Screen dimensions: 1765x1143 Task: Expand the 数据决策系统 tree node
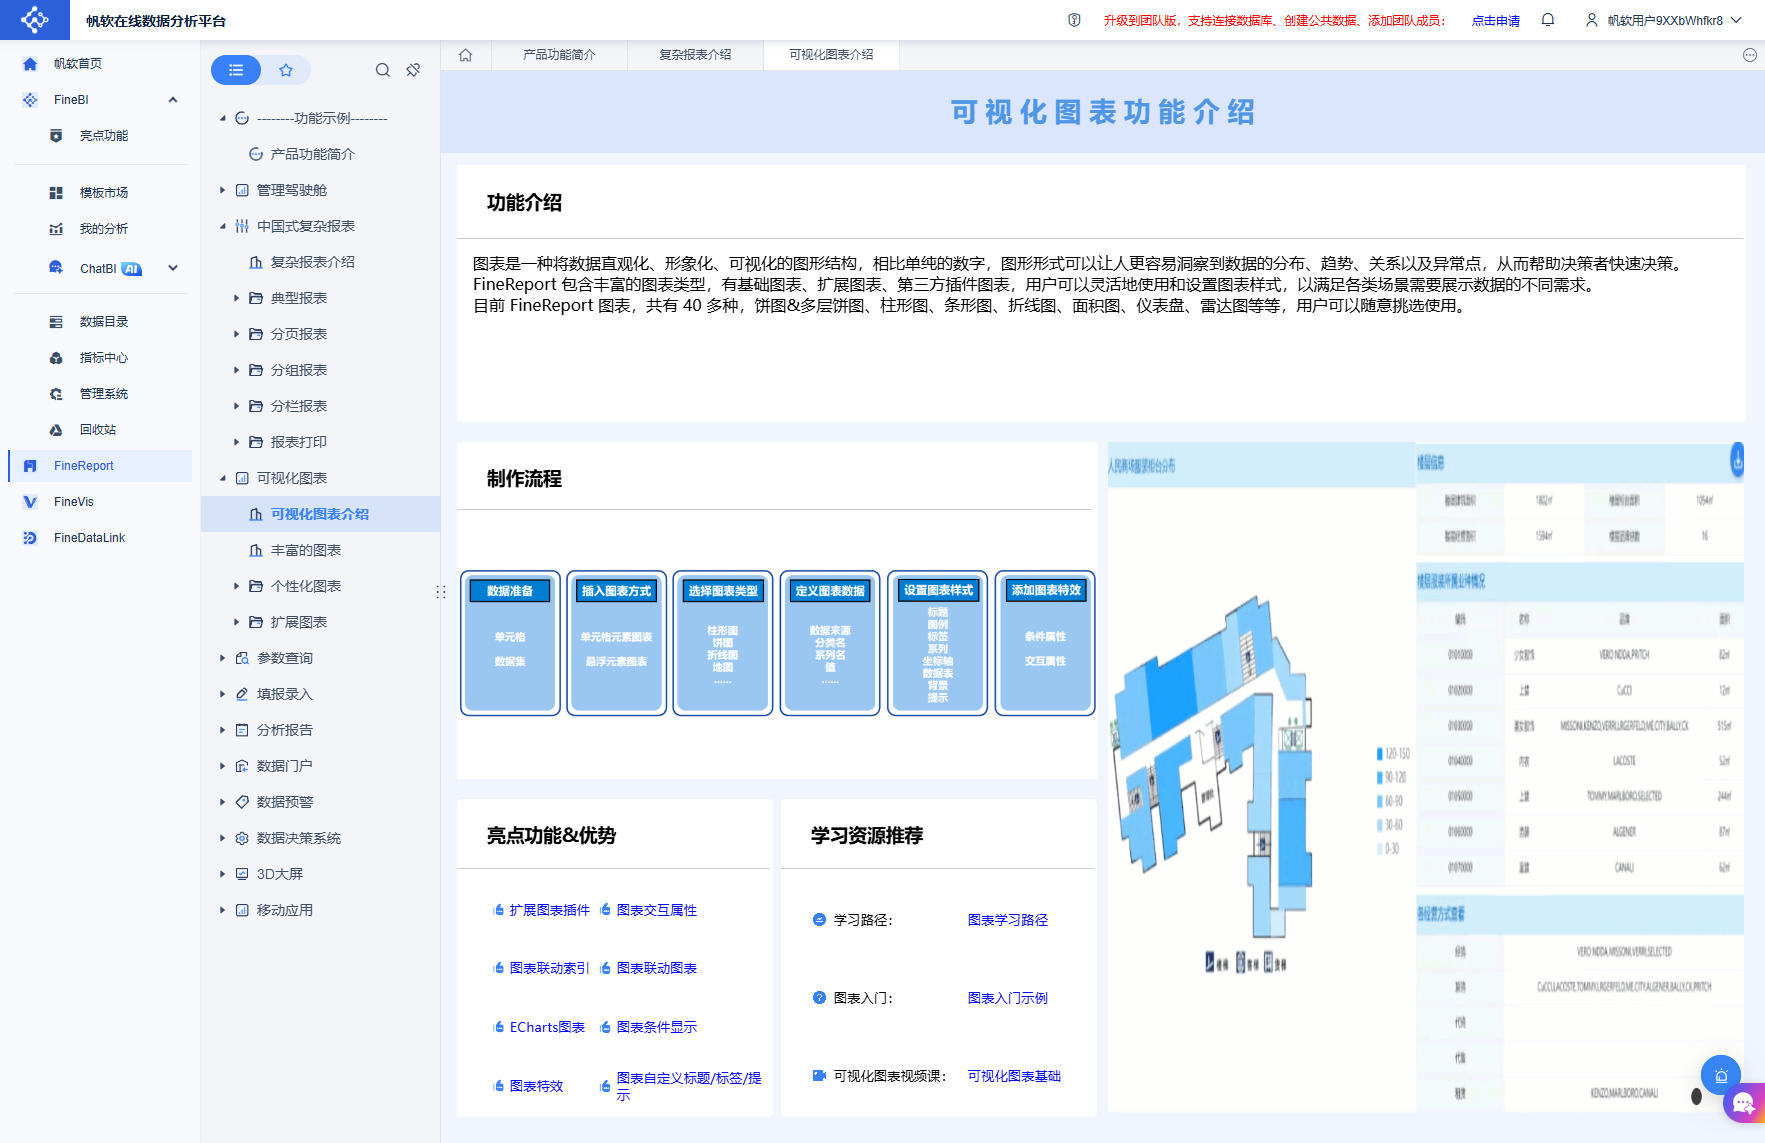pos(222,838)
